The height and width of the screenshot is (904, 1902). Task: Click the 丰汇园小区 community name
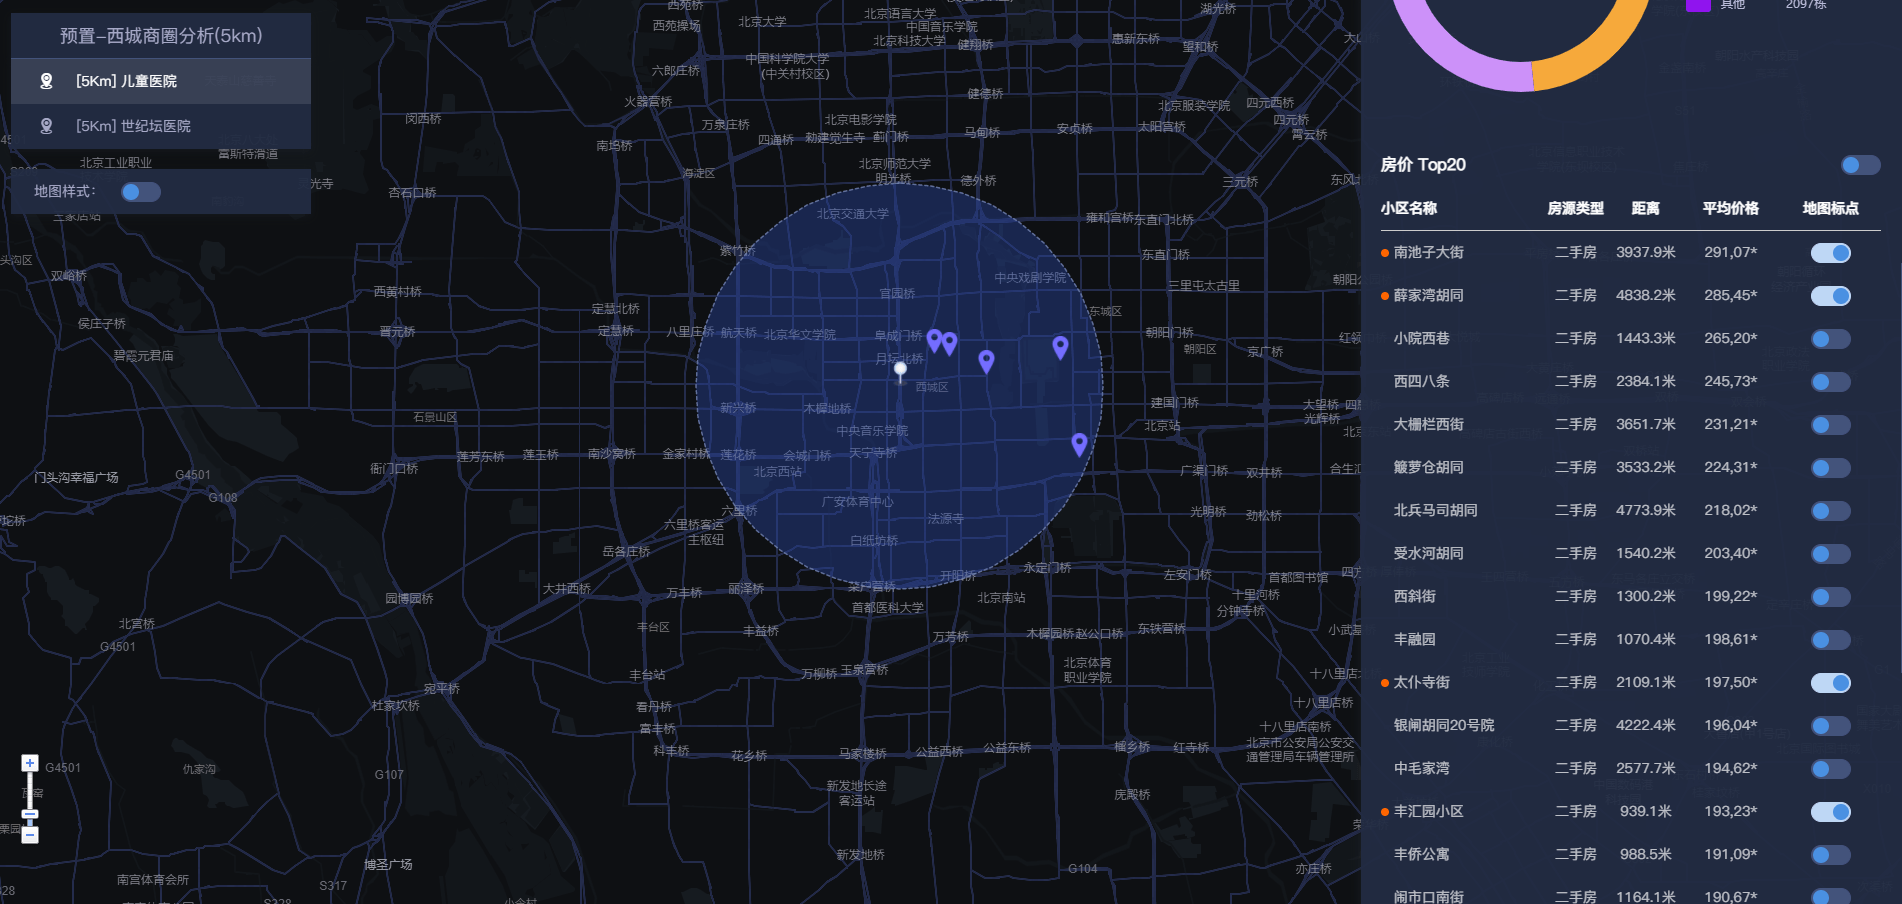pyautogui.click(x=1428, y=811)
